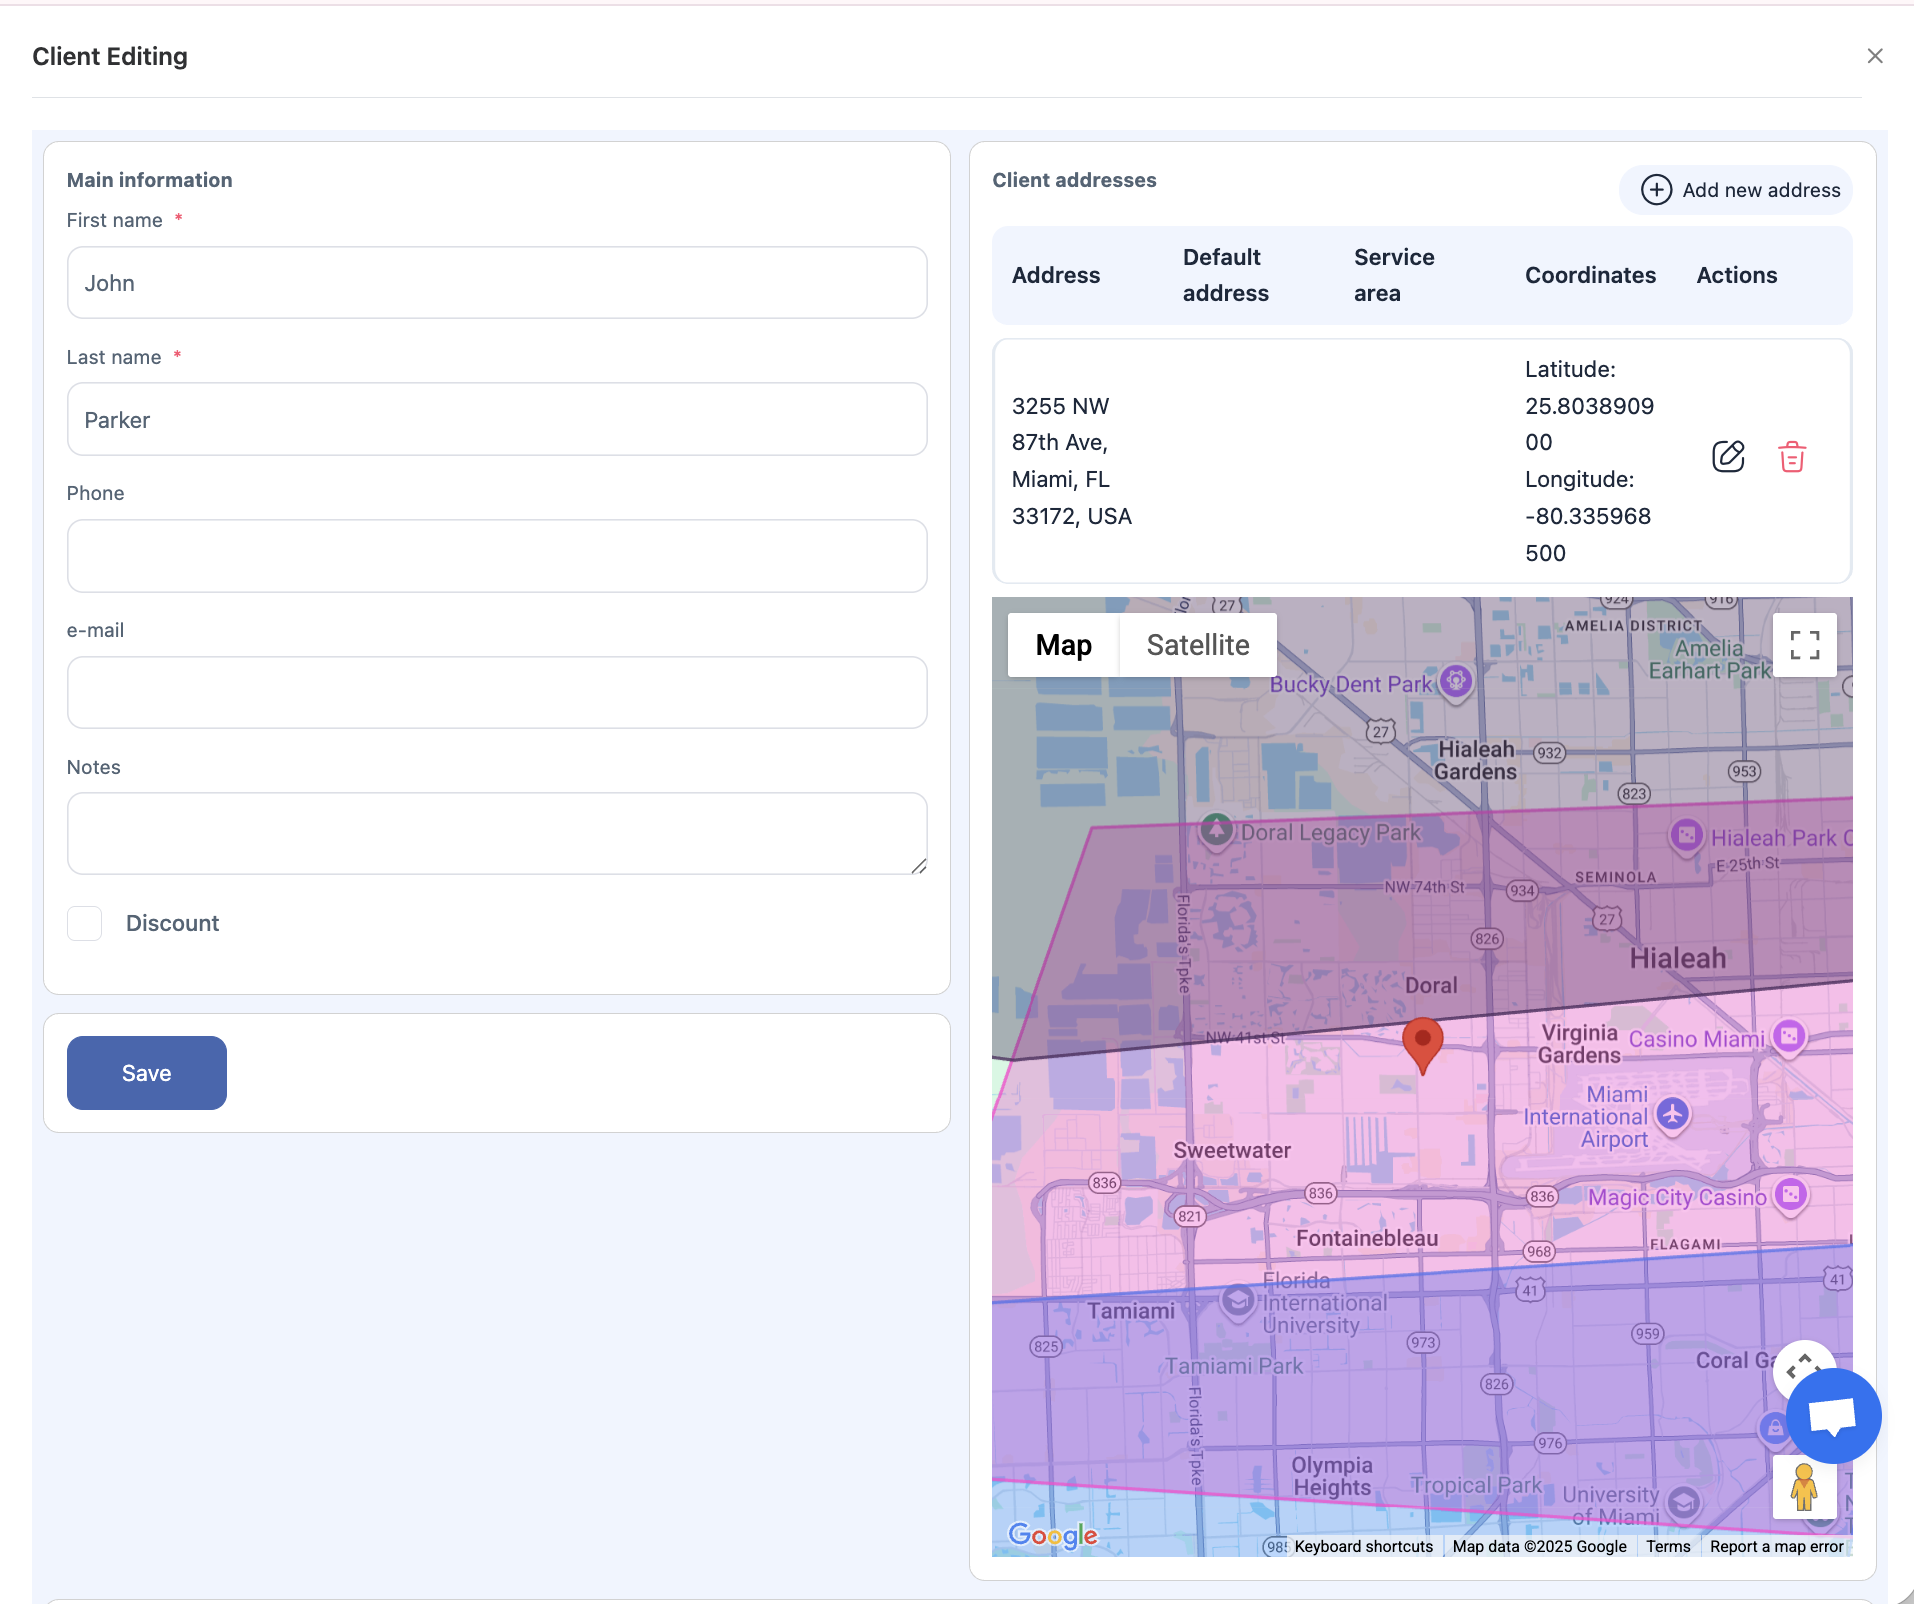Switch map to Satellite view
1914x1604 pixels.
pos(1197,645)
